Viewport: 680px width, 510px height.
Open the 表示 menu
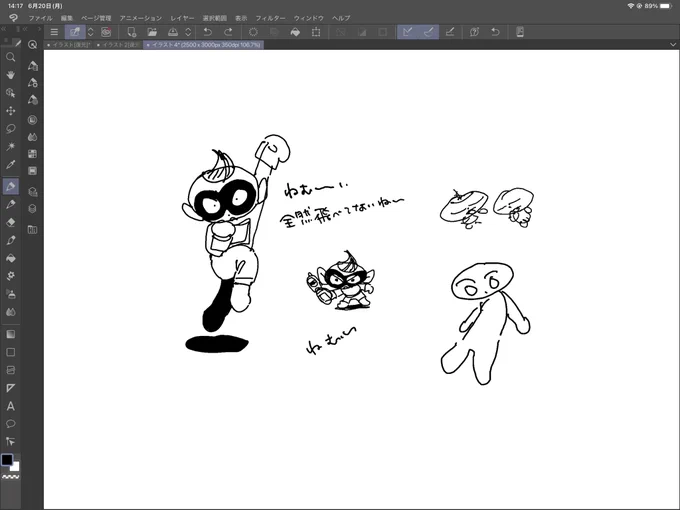click(x=241, y=18)
